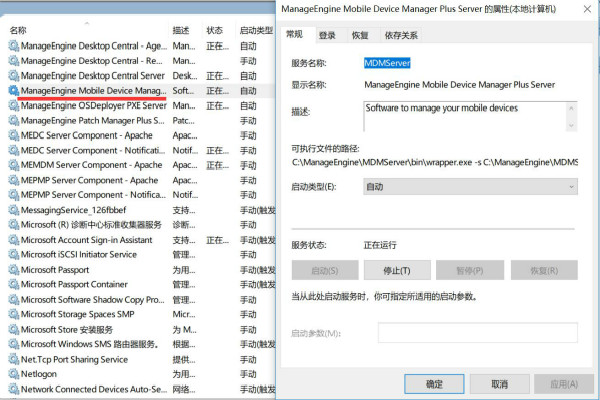This screenshot has width=600, height=400.
Task: Click the 启动参数(M) input field
Action: pos(478,333)
